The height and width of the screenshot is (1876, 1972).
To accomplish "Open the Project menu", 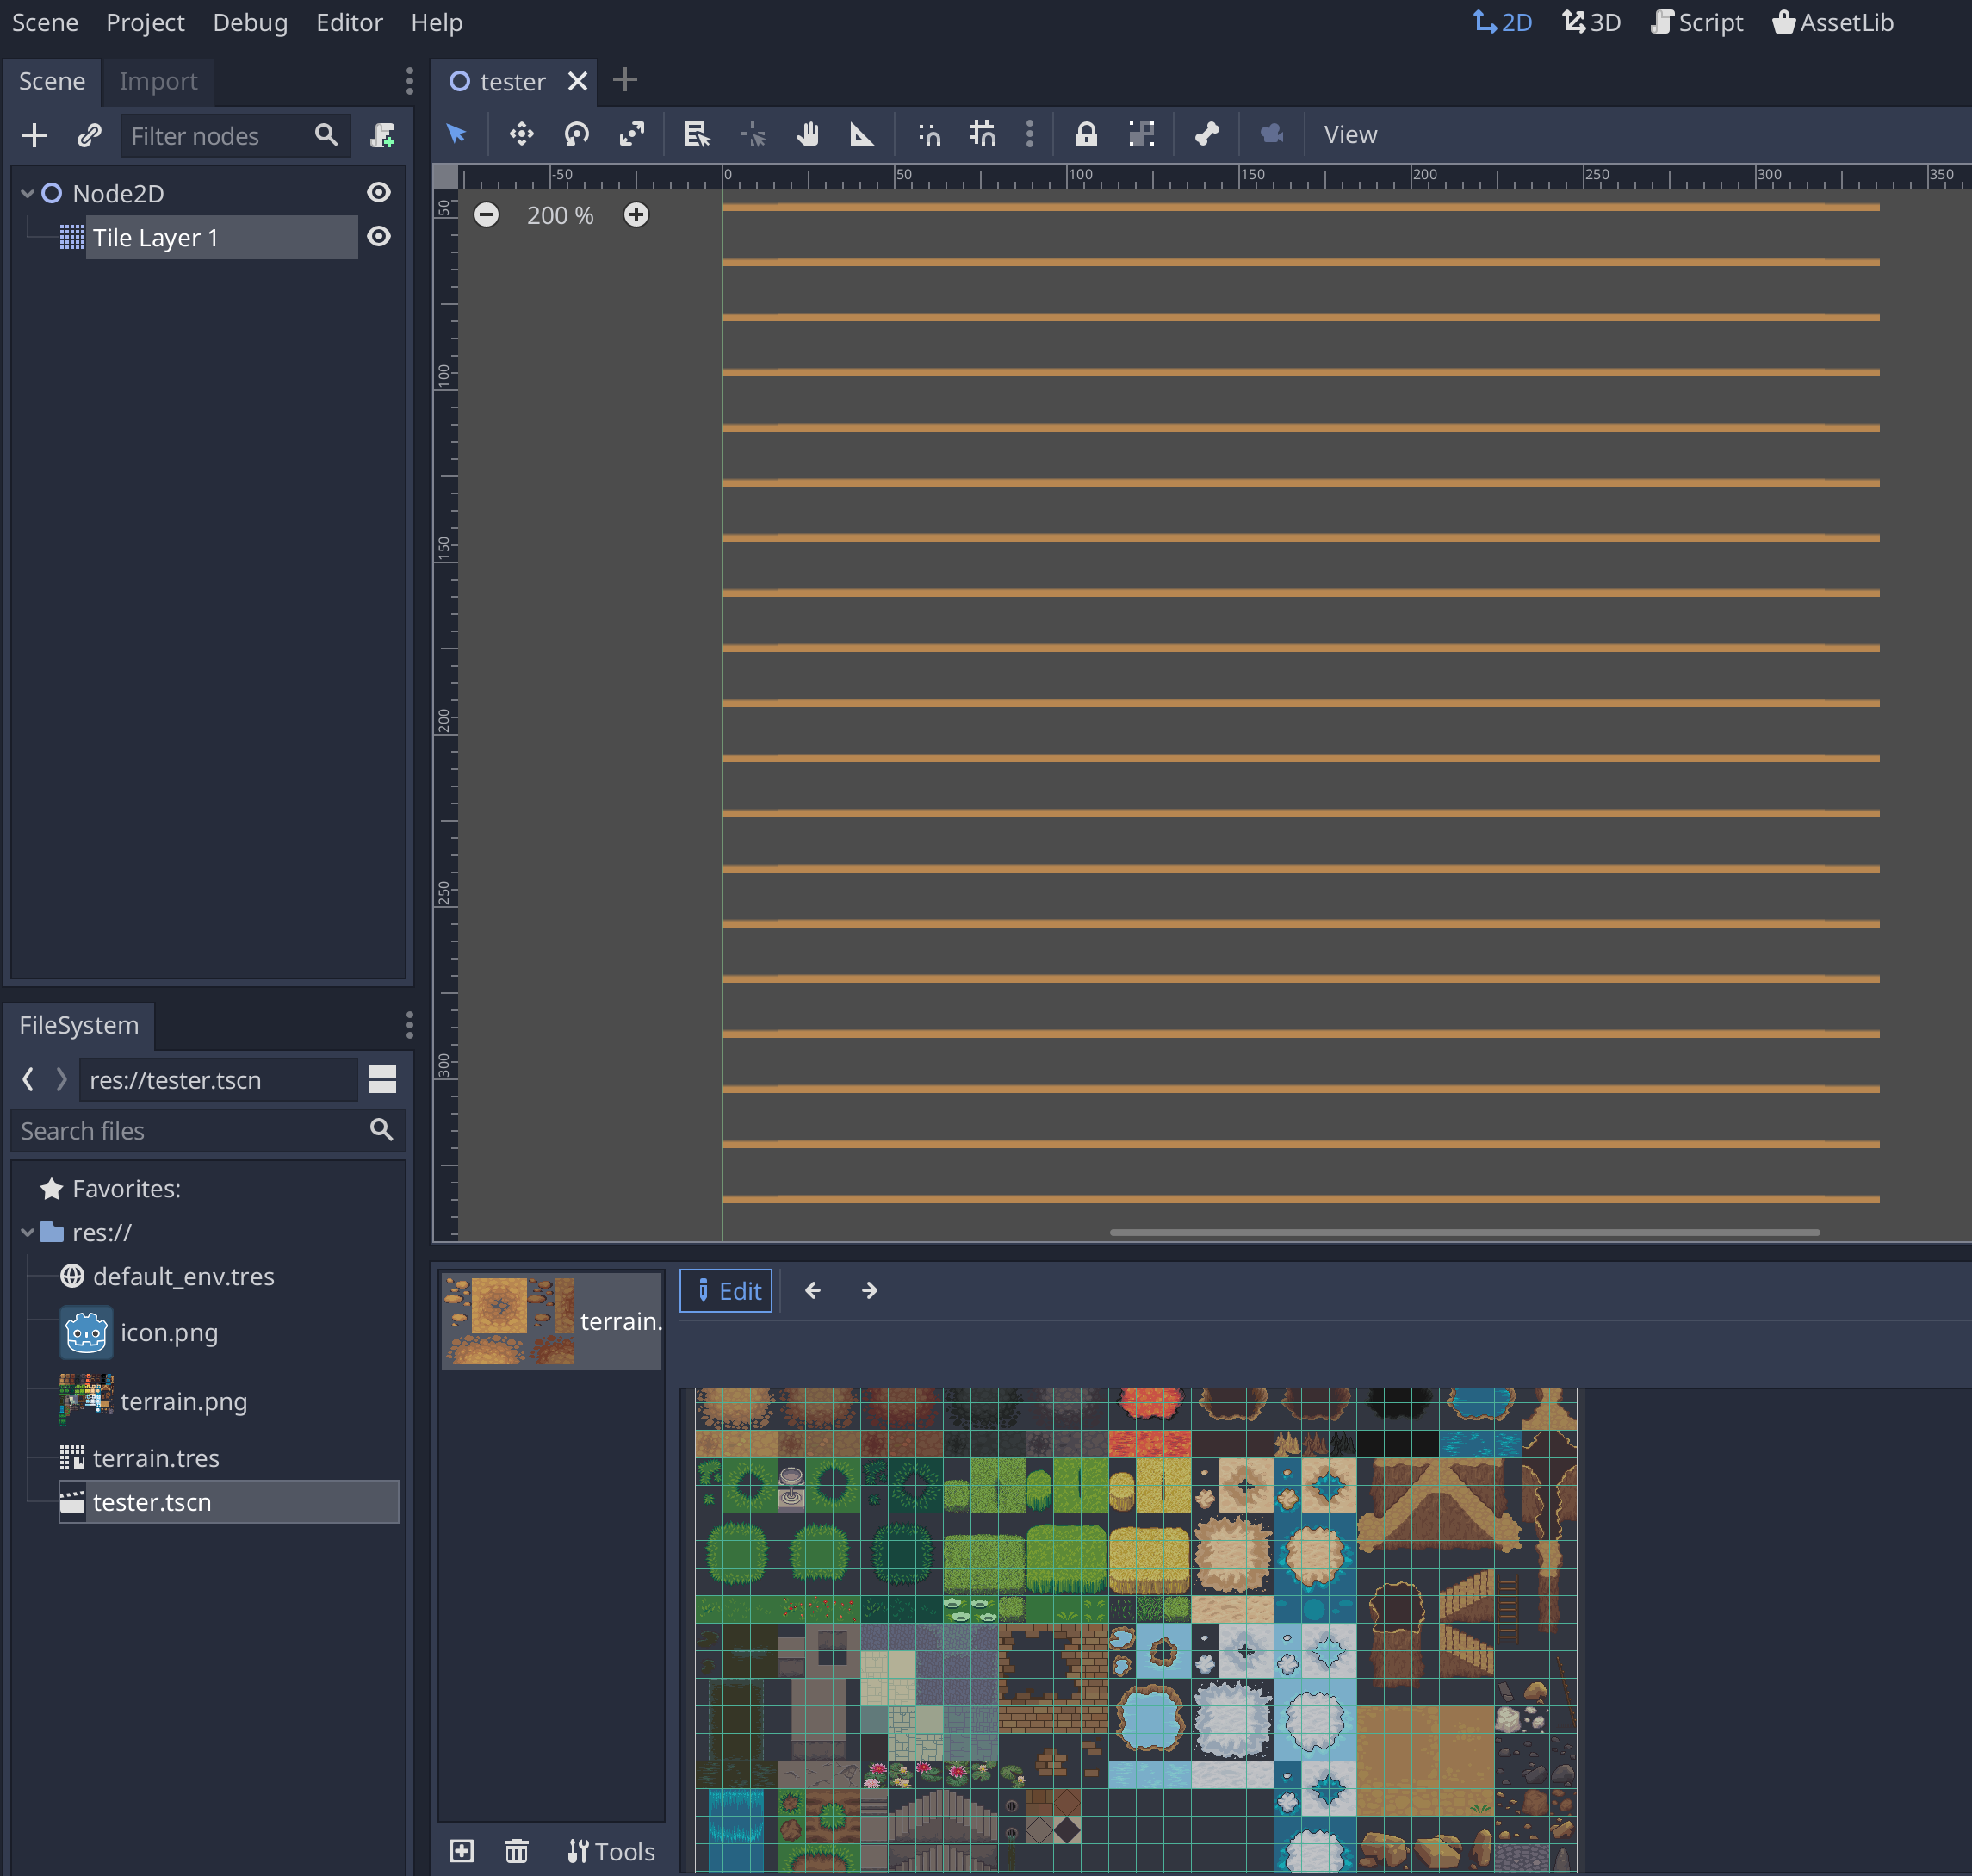I will point(145,22).
